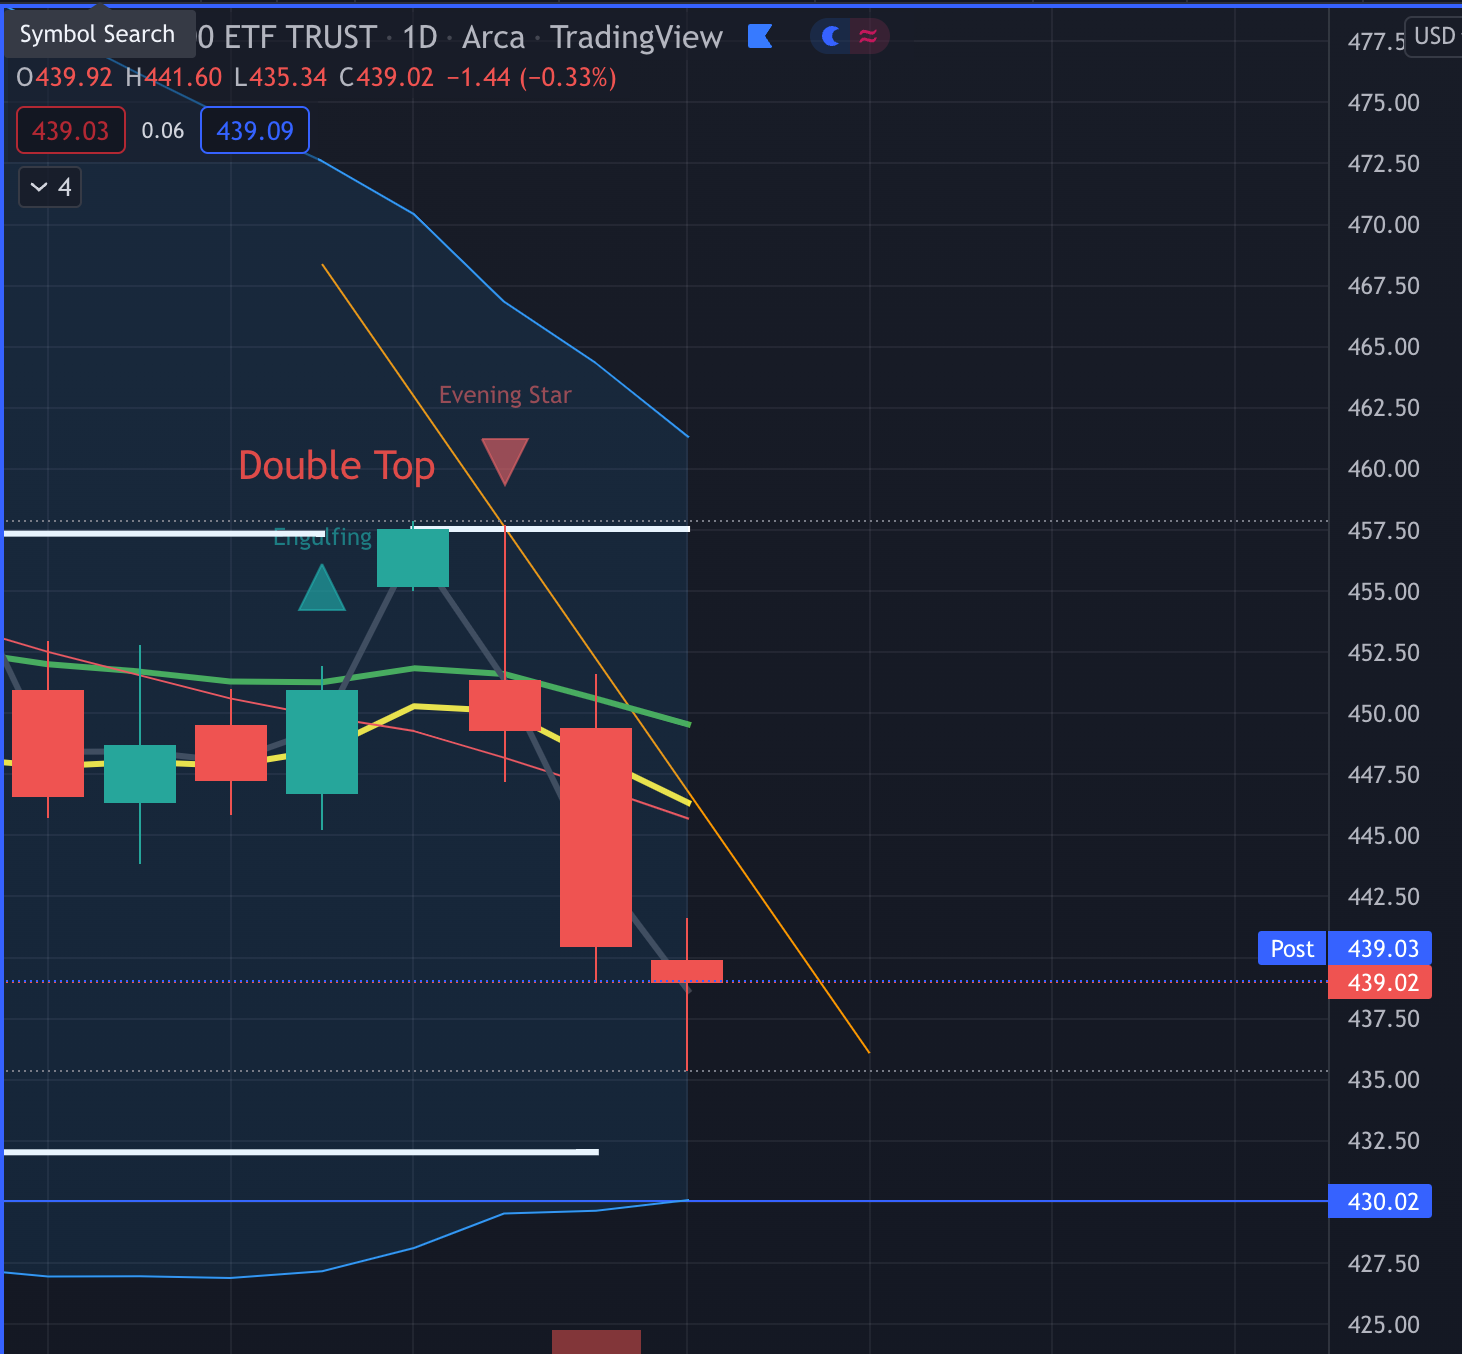The width and height of the screenshot is (1462, 1354).
Task: Click the small red last candle body
Action: pyautogui.click(x=687, y=971)
